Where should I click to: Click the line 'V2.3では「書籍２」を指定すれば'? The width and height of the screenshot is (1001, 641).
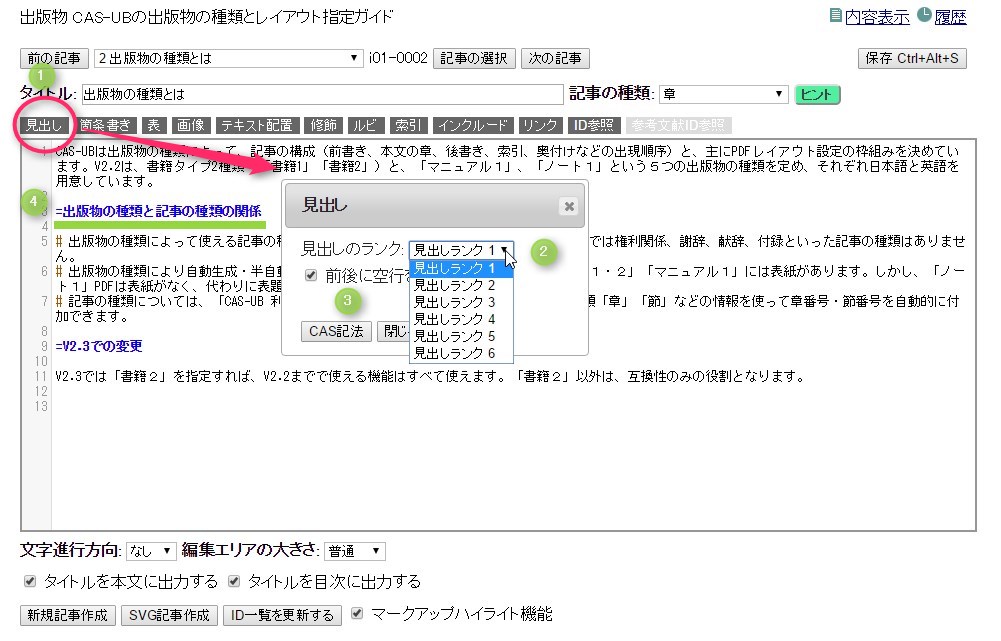[x=430, y=377]
